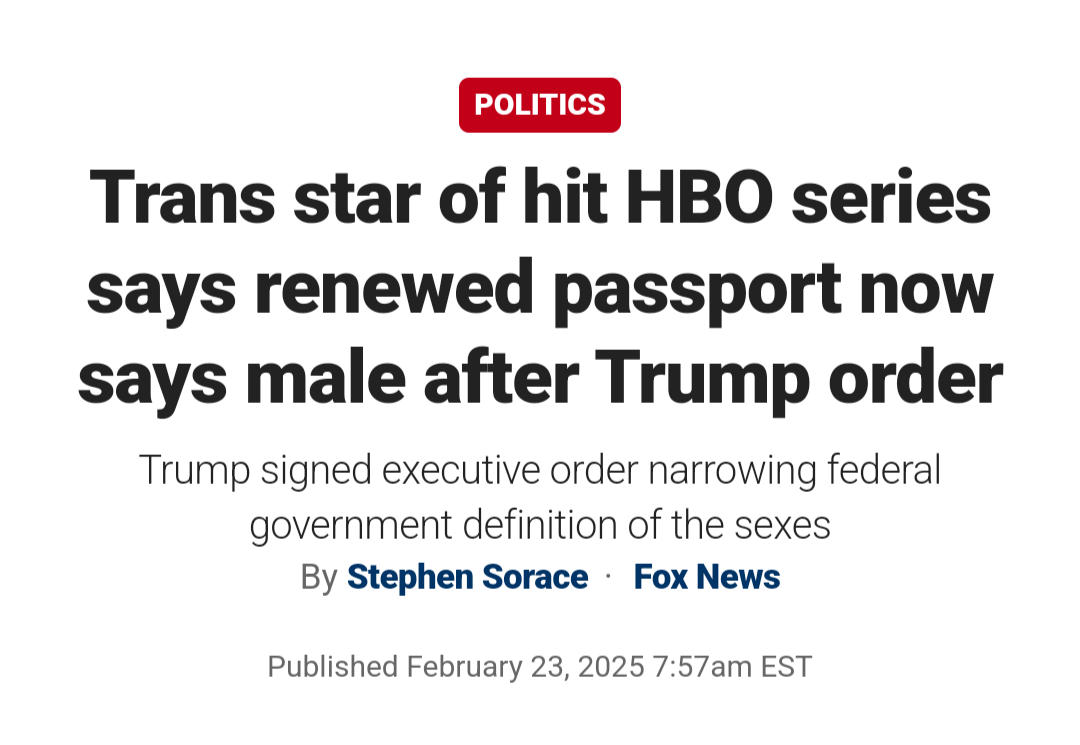Visit Stephen Sorace's author page
Image resolution: width=1080 pixels, height=745 pixels.
coord(467,577)
